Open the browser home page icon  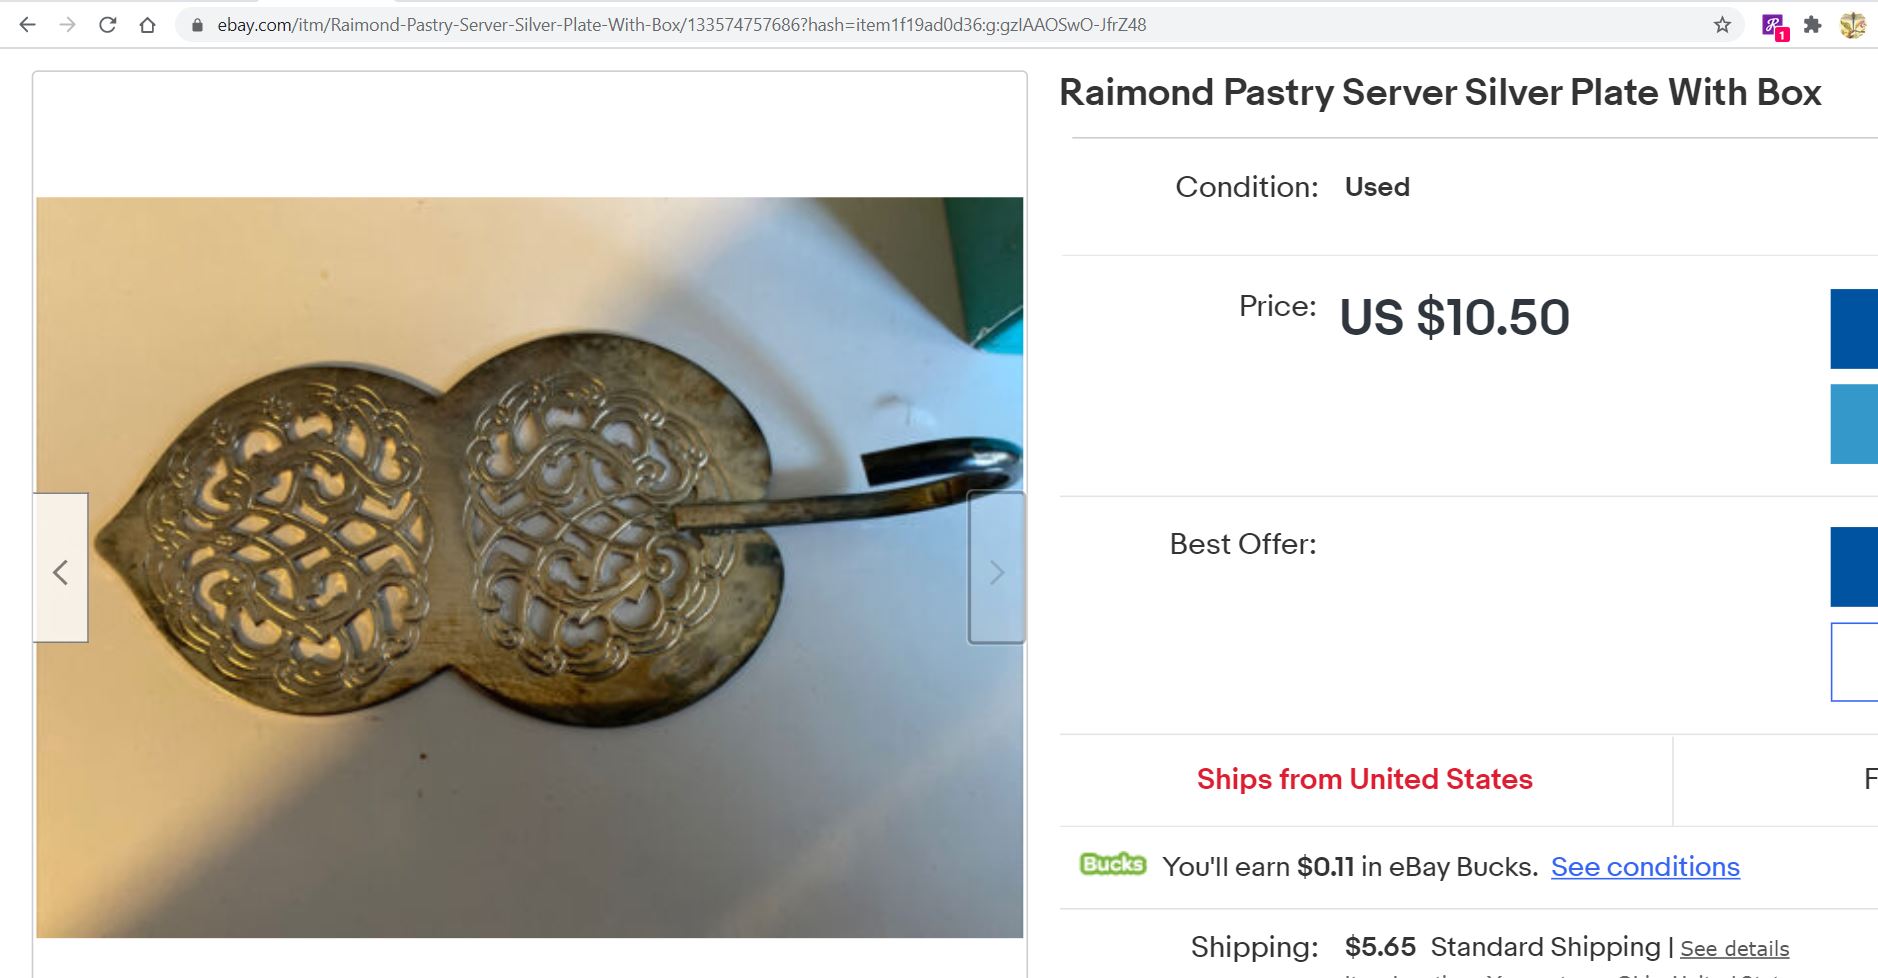click(147, 24)
